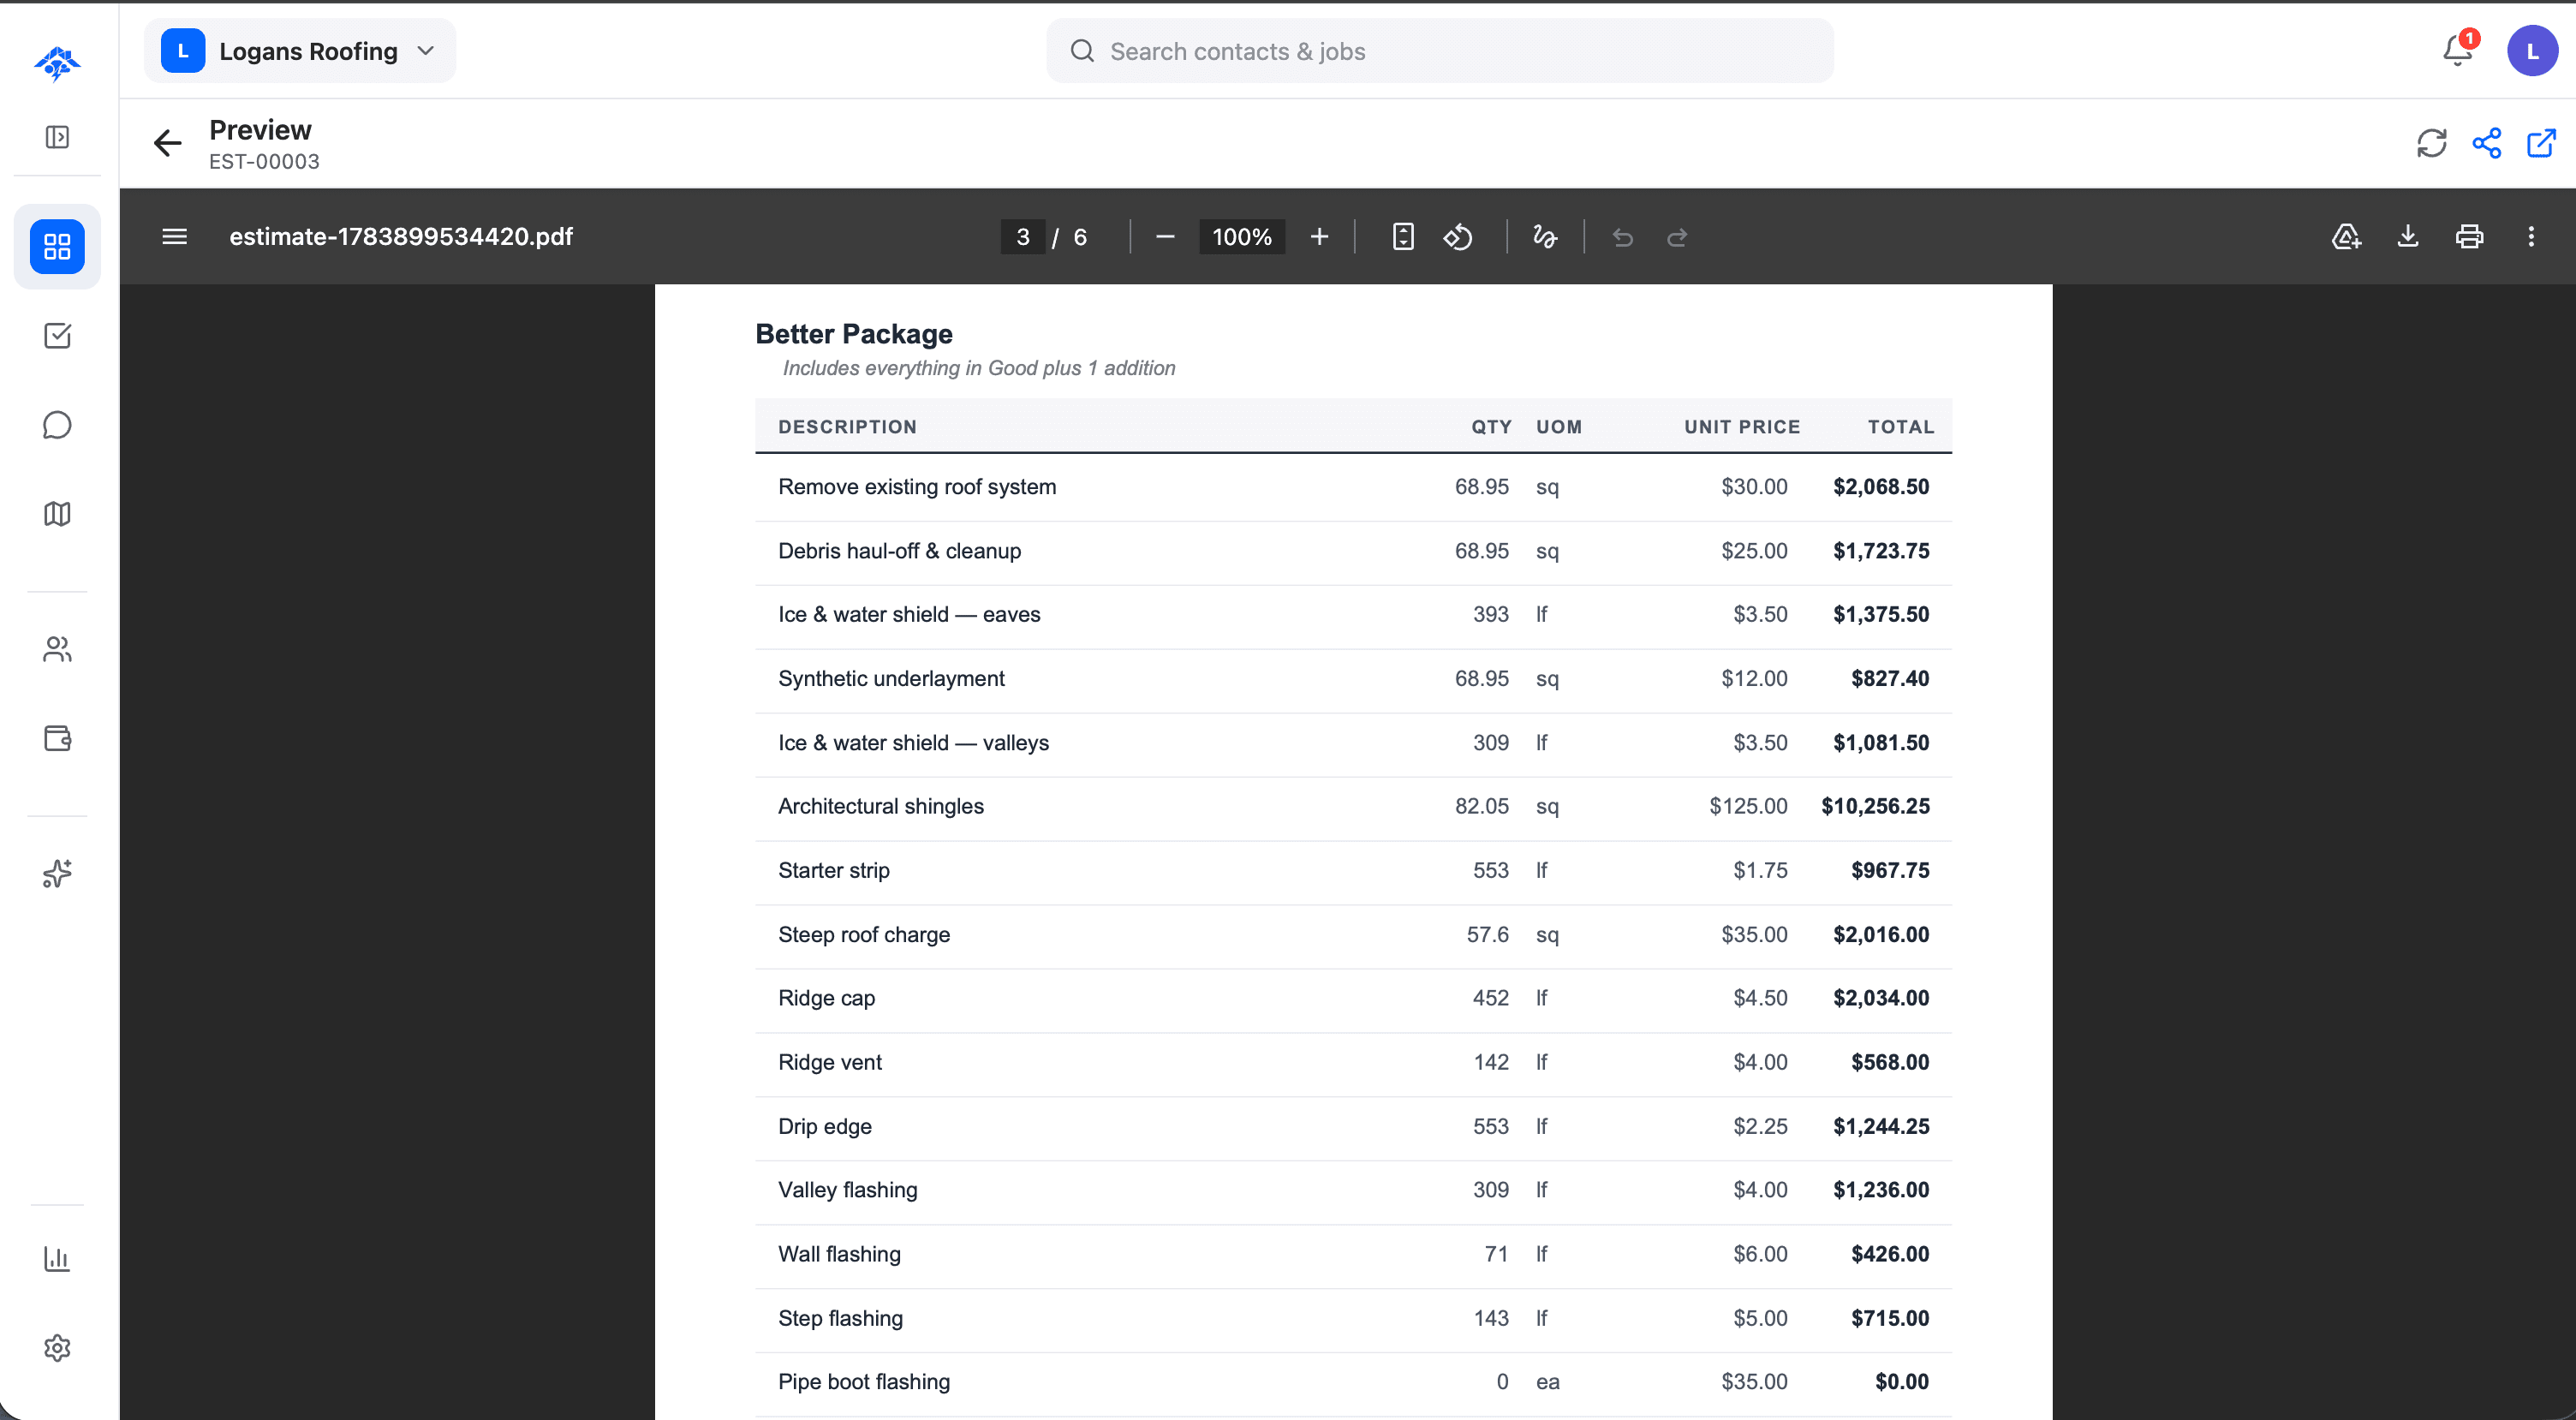The width and height of the screenshot is (2576, 1420).
Task: Expand the Logans Roofing company dropdown
Action: 300,51
